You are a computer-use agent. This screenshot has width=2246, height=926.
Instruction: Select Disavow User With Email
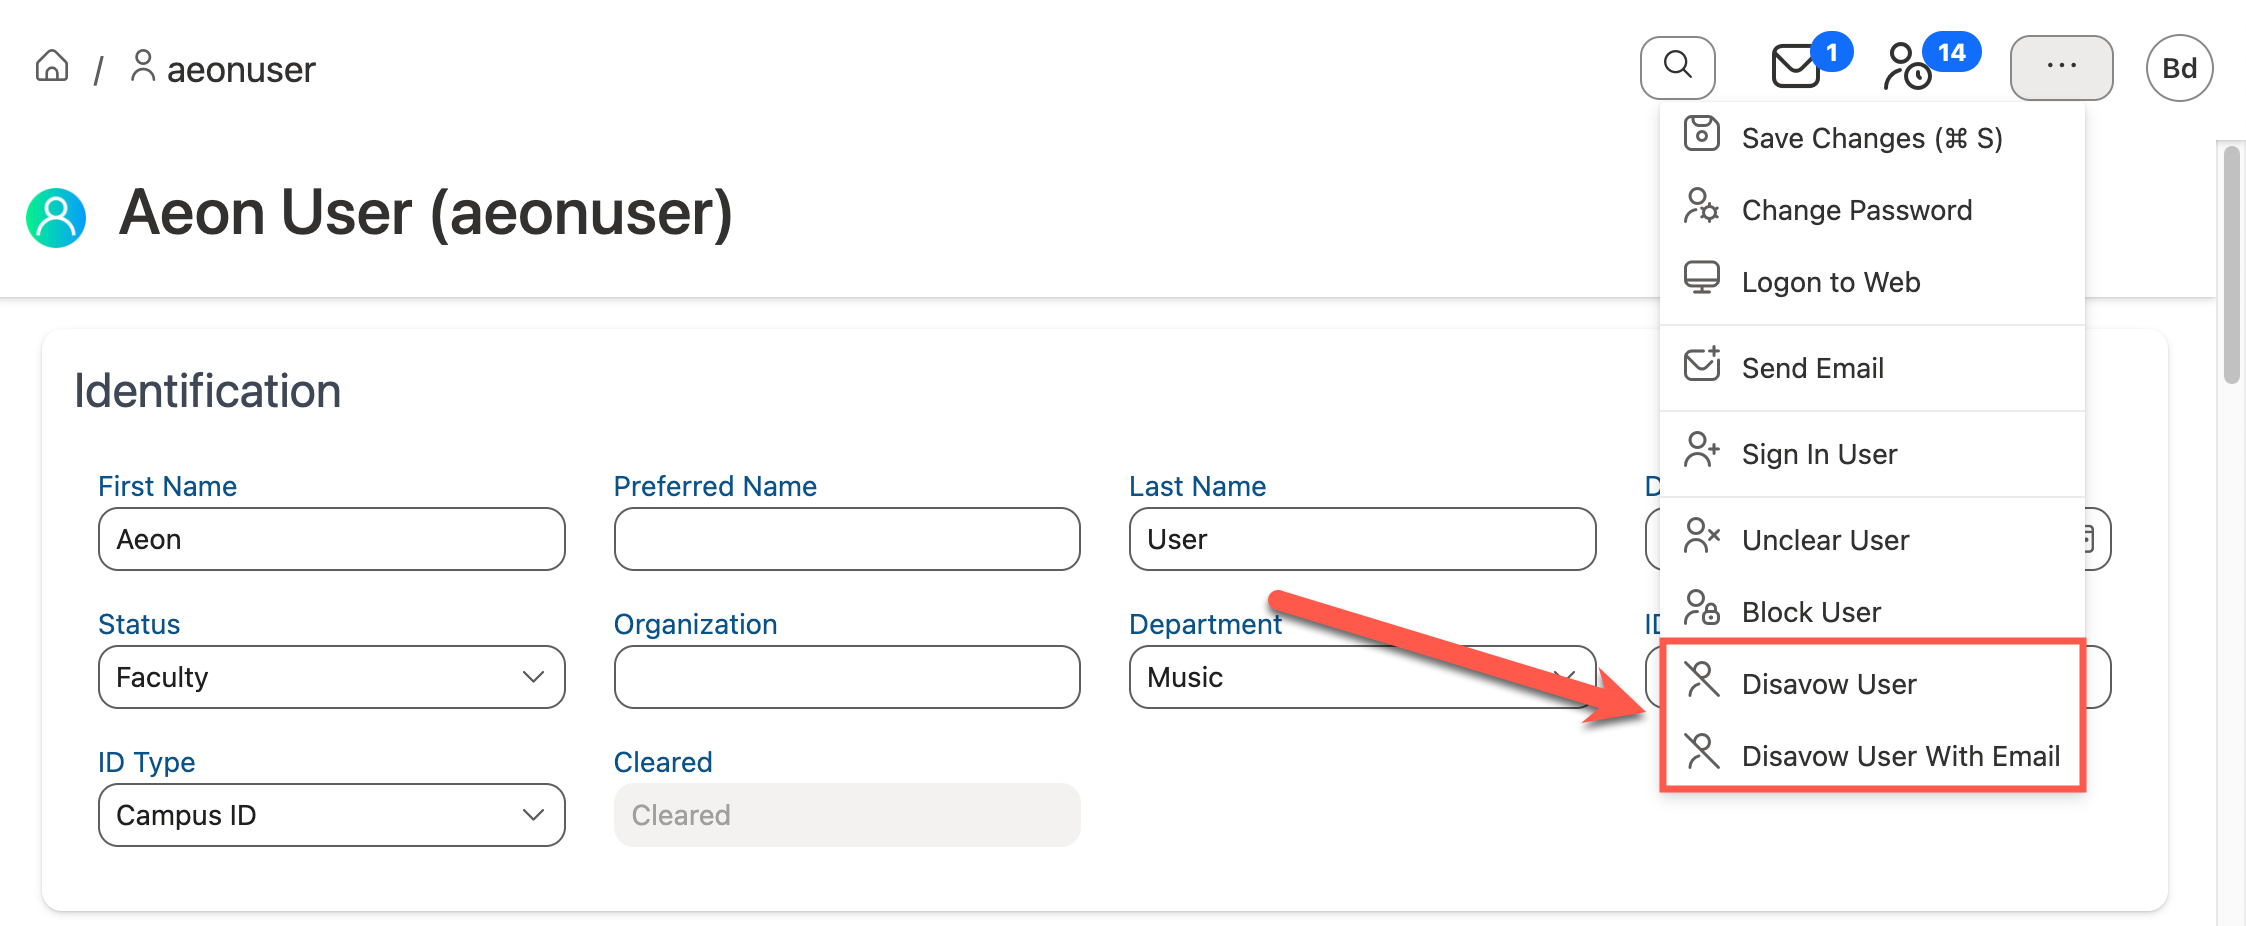pyautogui.click(x=1899, y=756)
